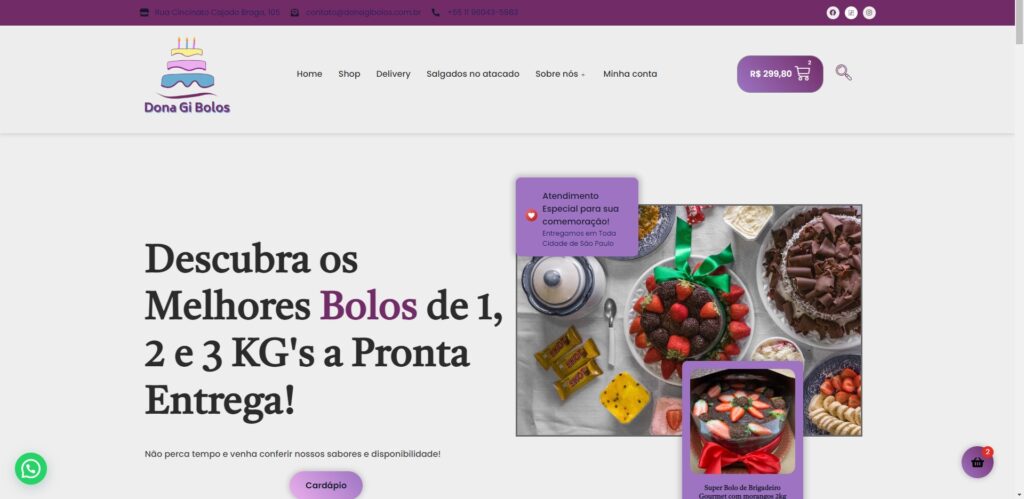Click the R$ 299,80 cart button
The width and height of the screenshot is (1024, 499).
(780, 74)
